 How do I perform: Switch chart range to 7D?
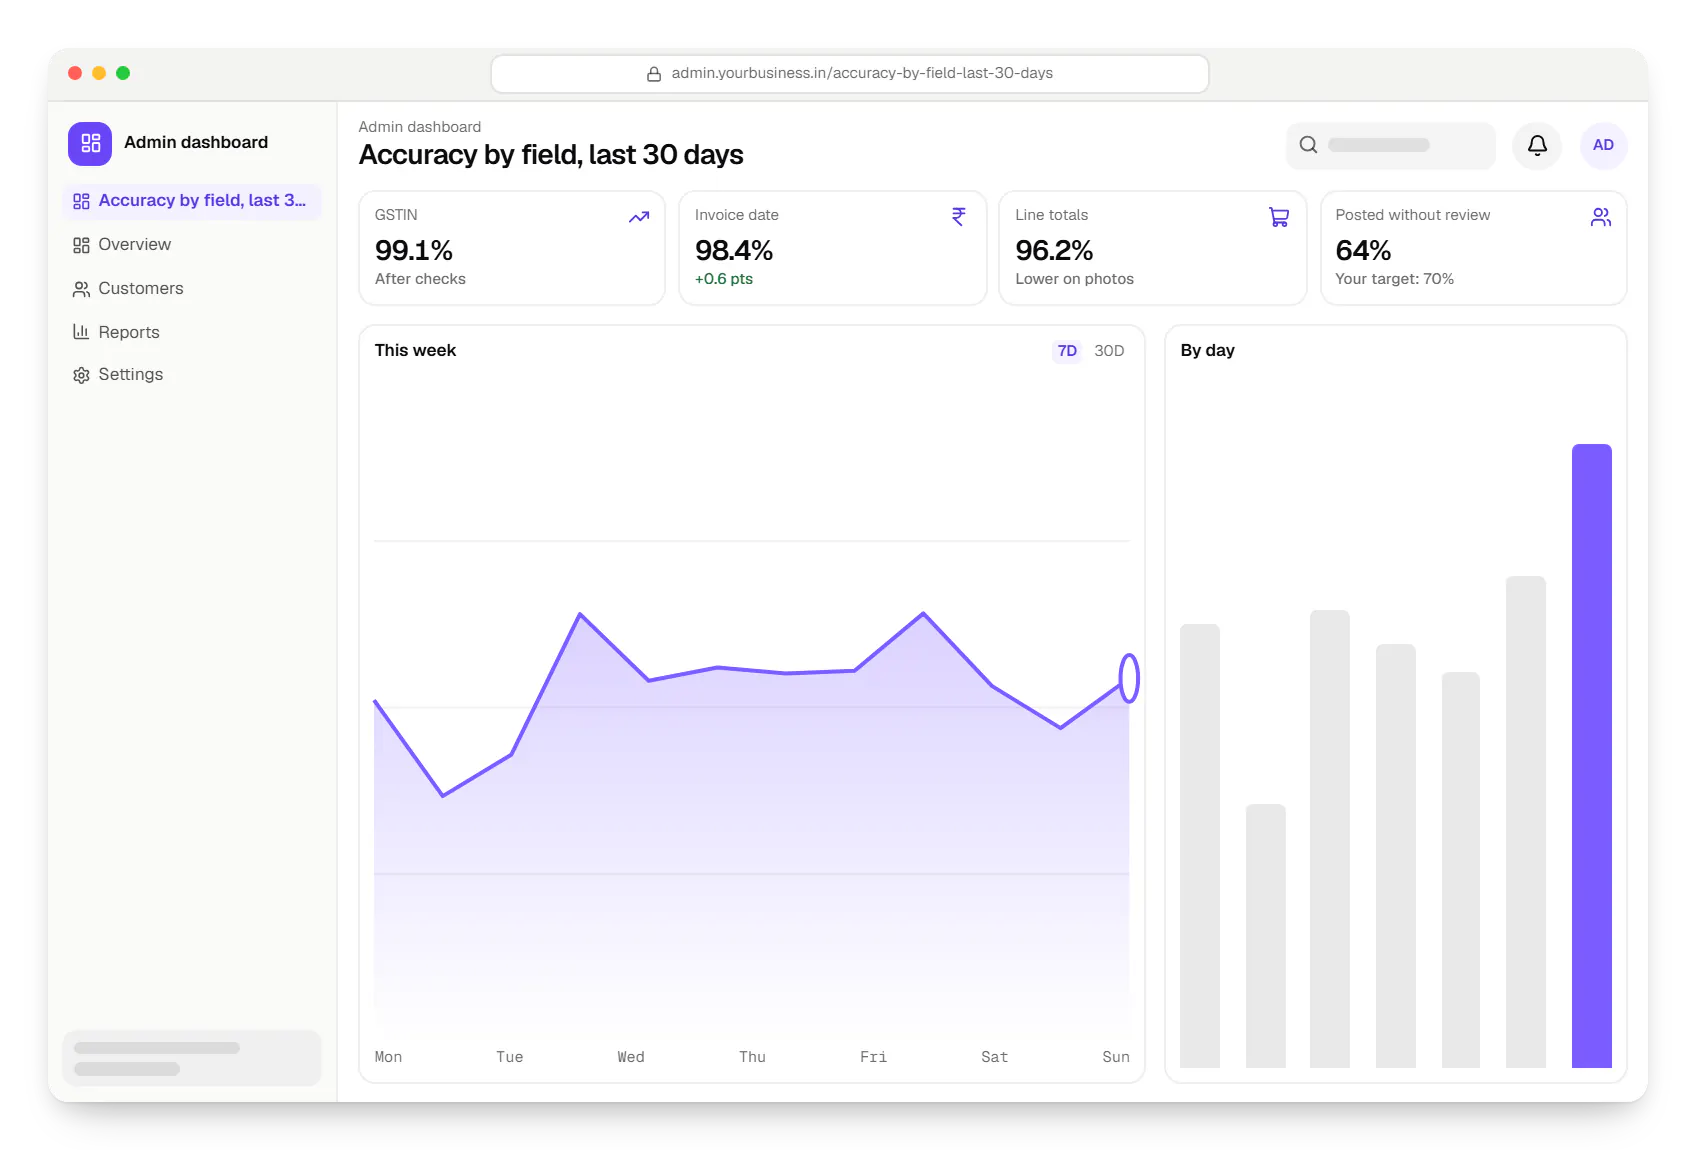point(1067,351)
